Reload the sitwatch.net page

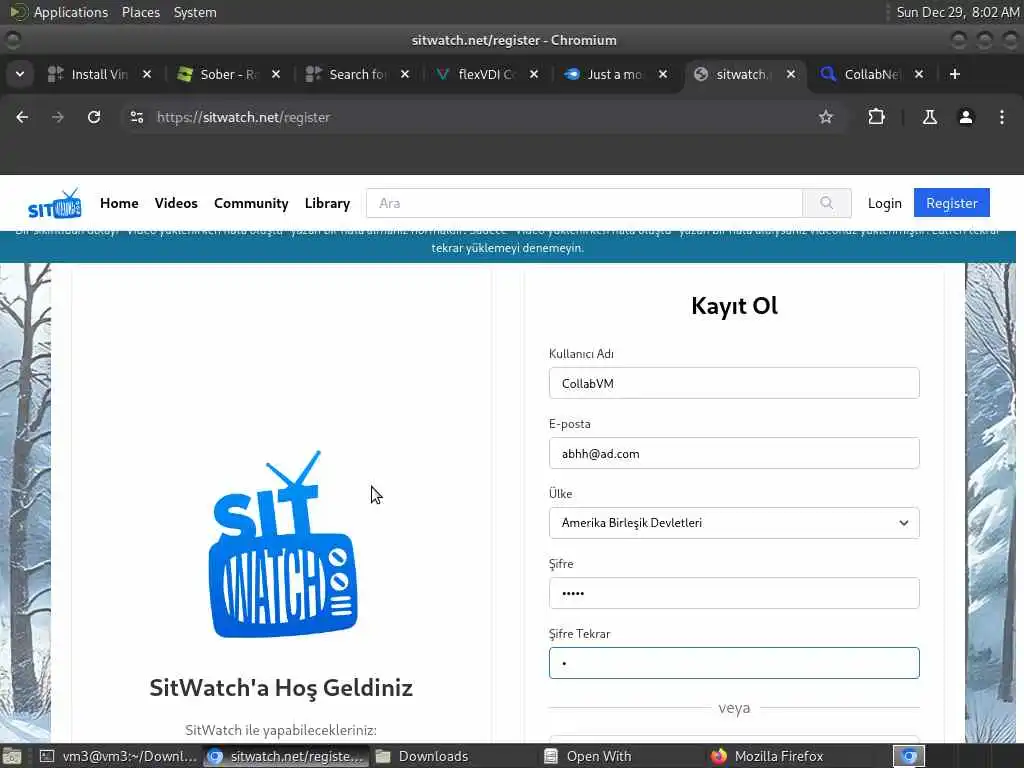(94, 117)
